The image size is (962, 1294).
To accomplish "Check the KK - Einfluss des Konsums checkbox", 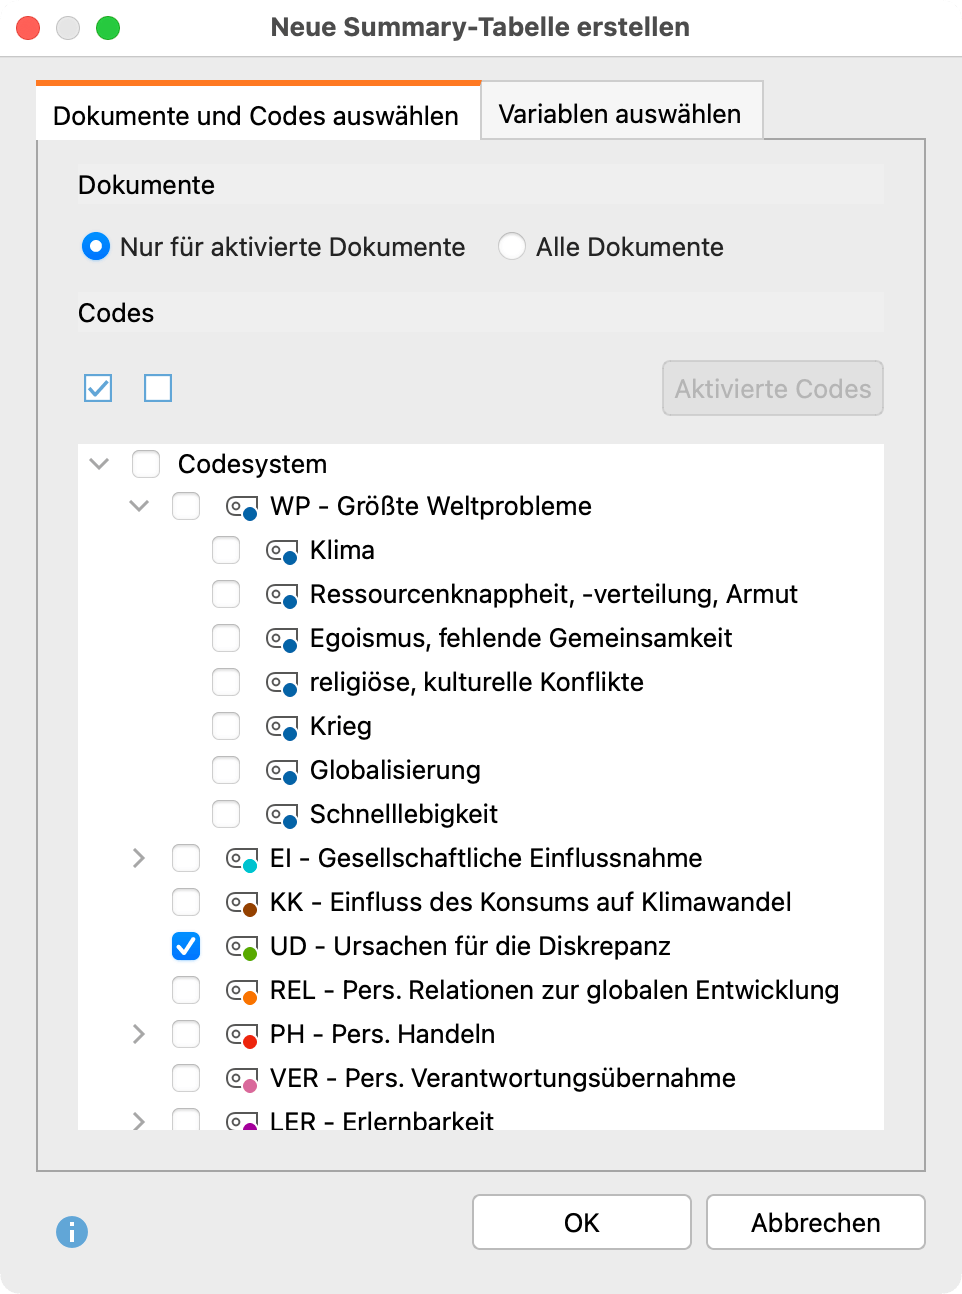I will (186, 902).
